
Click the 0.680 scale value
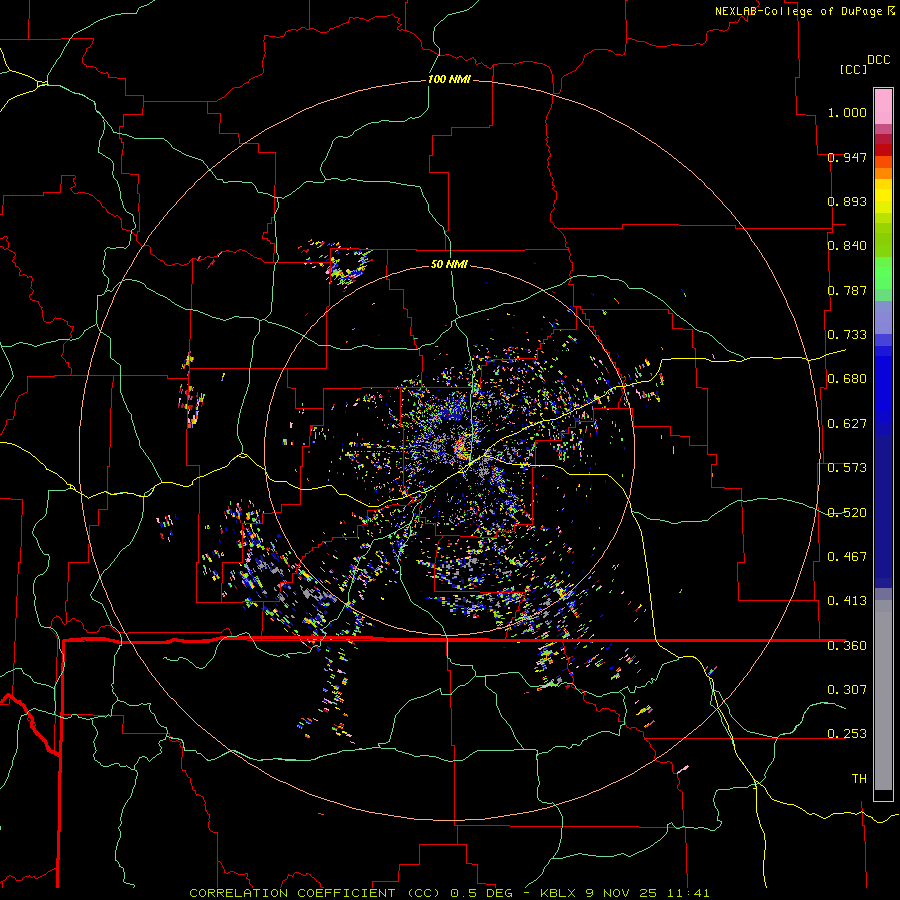[x=847, y=379]
